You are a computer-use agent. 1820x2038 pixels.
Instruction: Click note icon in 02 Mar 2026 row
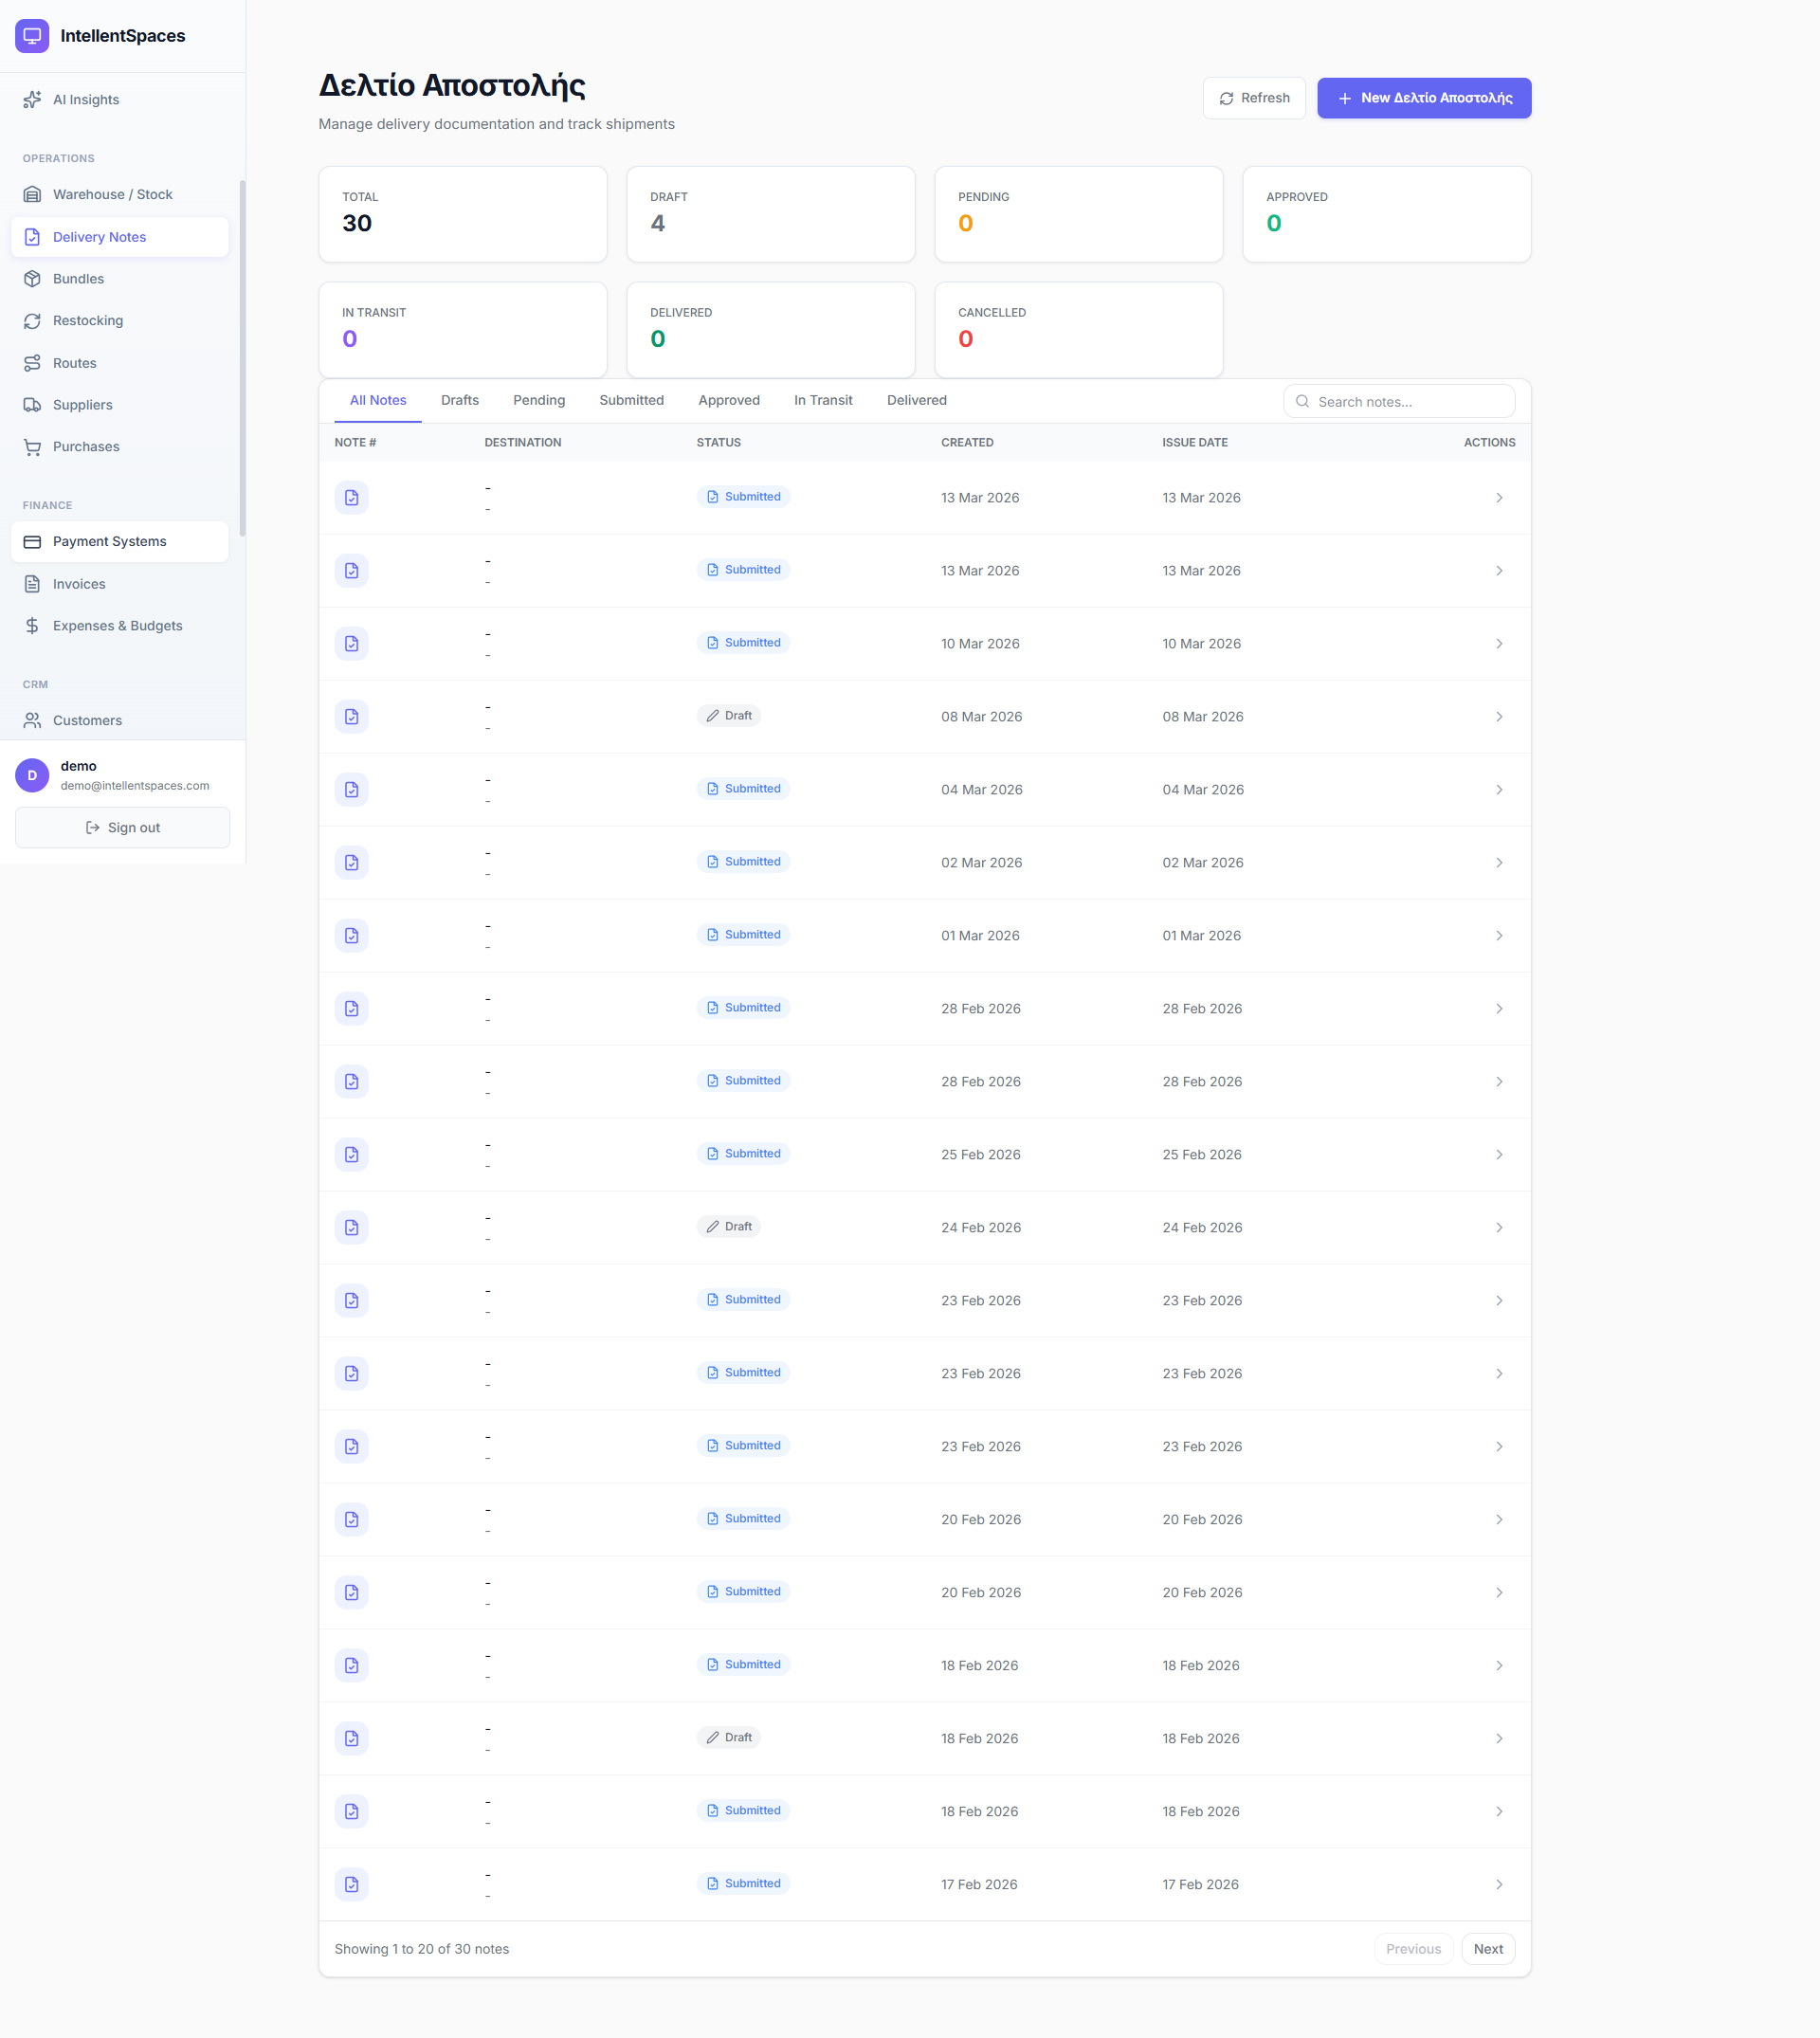point(351,862)
